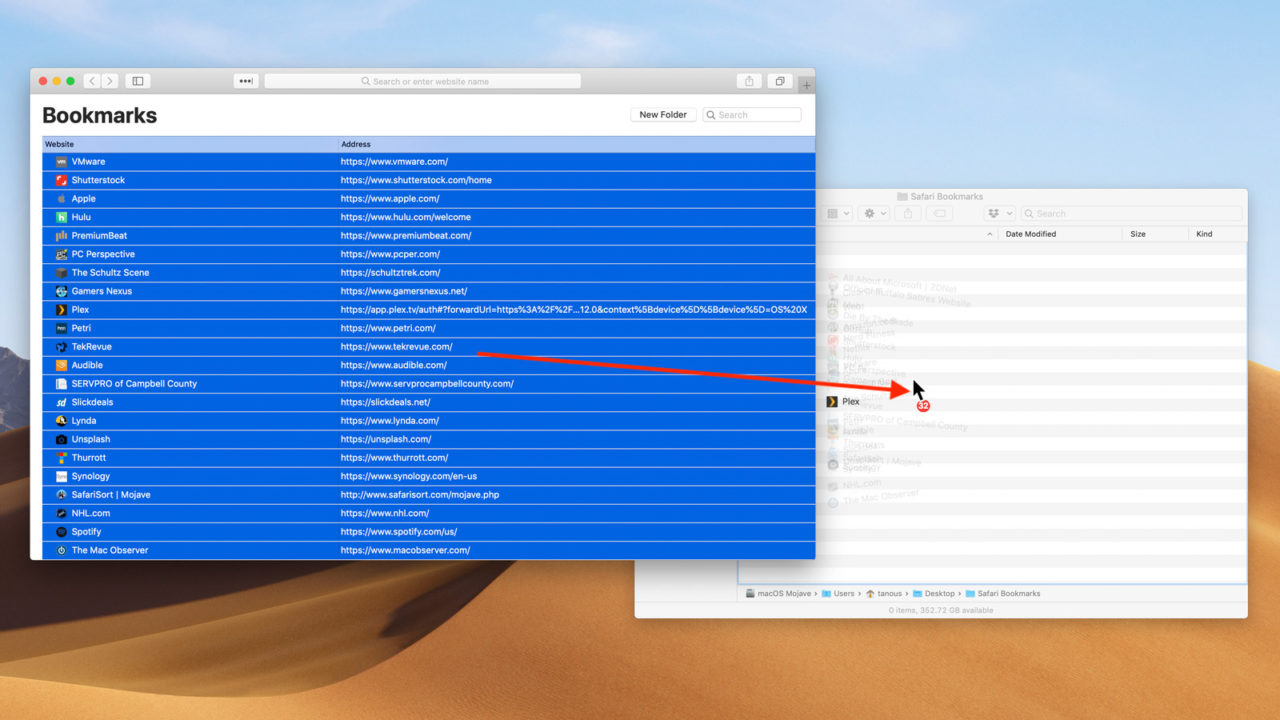Go to Users in Finder path bar
The image size is (1280, 720).
(838, 593)
